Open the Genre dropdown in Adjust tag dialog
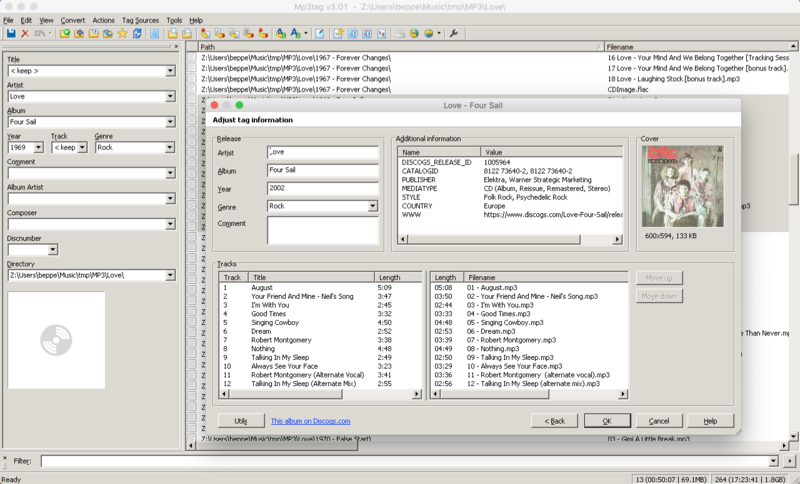The height and width of the screenshot is (484, 800). [373, 206]
